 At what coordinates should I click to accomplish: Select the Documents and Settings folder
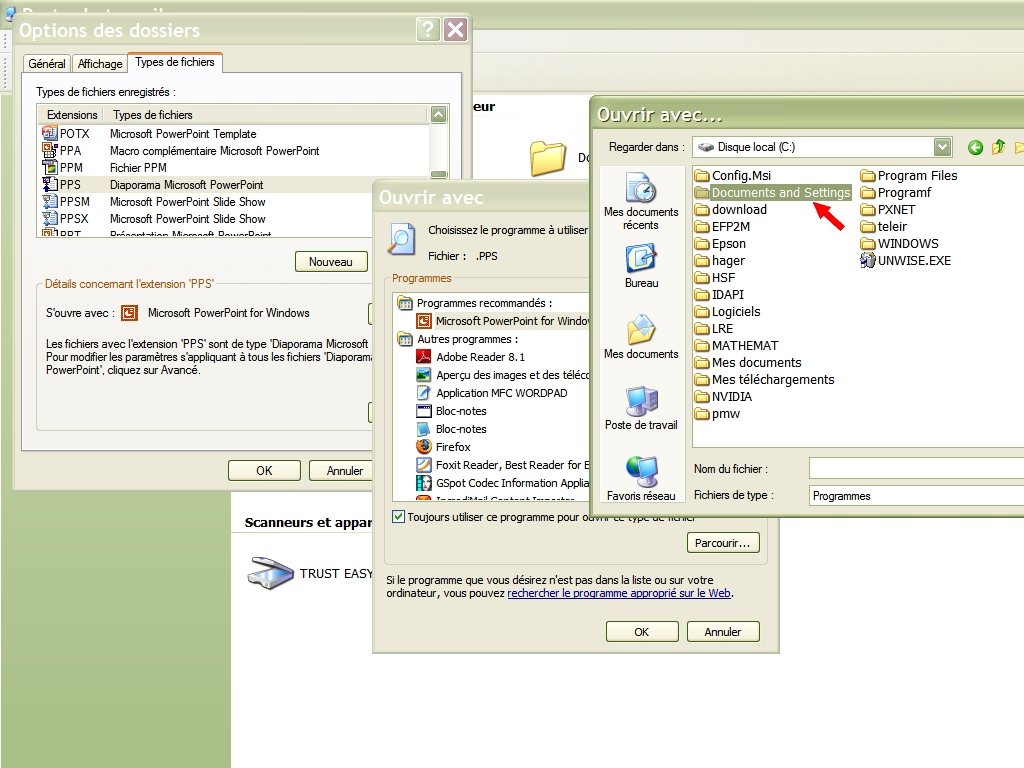780,193
